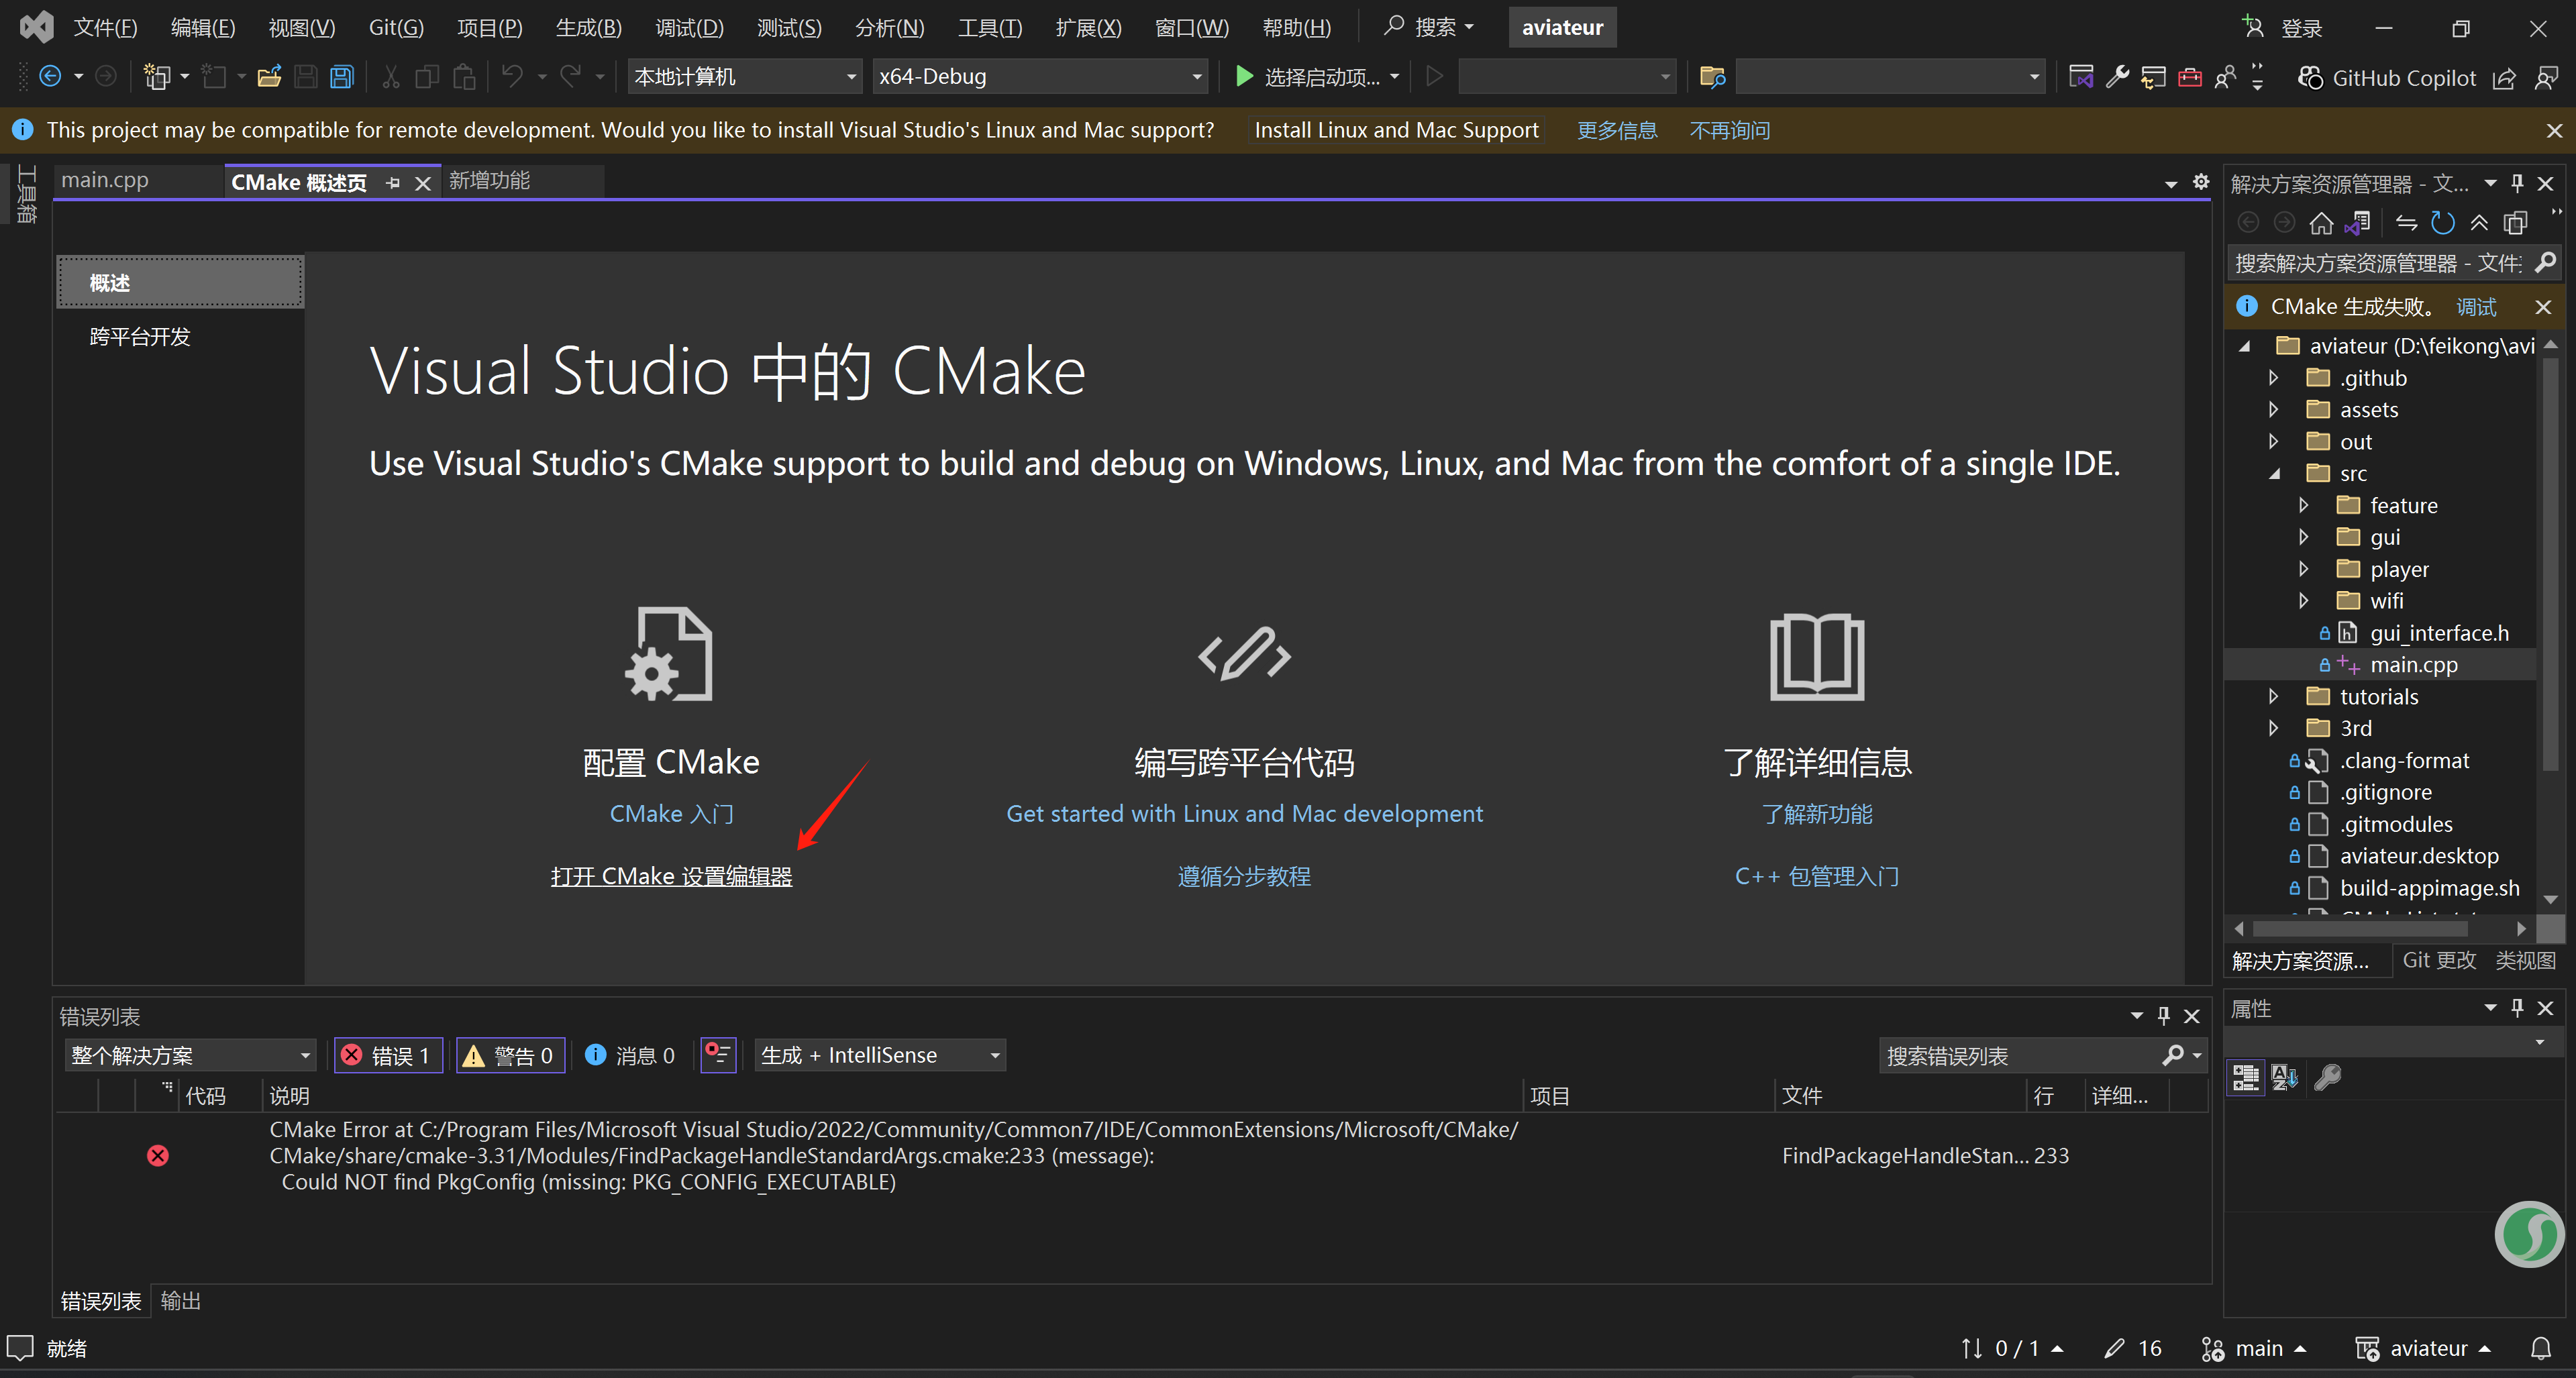This screenshot has width=2576, height=1378.
Task: Toggle the Errors 1 filter button
Action: [387, 1056]
